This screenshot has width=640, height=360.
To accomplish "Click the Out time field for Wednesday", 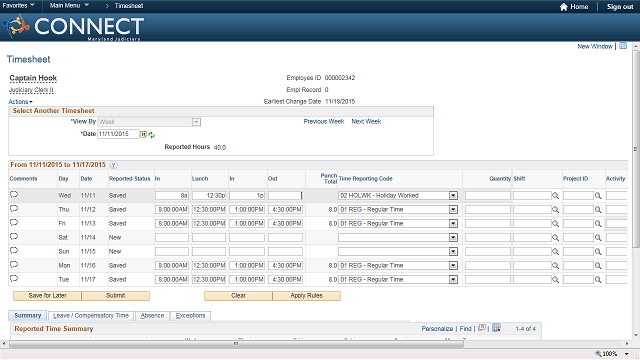I will click(285, 196).
